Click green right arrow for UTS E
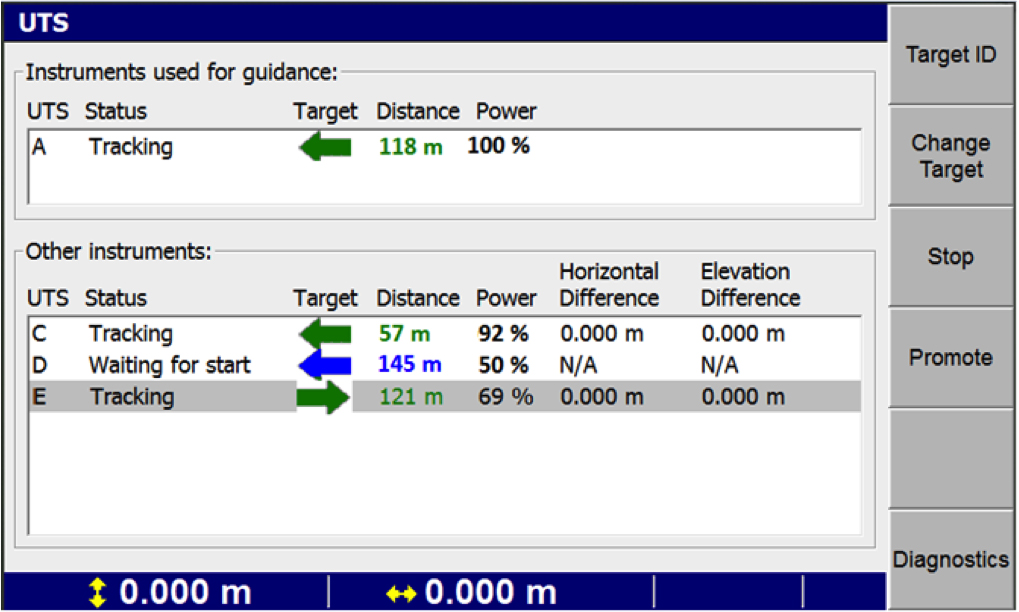The width and height of the screenshot is (1019, 612). tap(324, 397)
